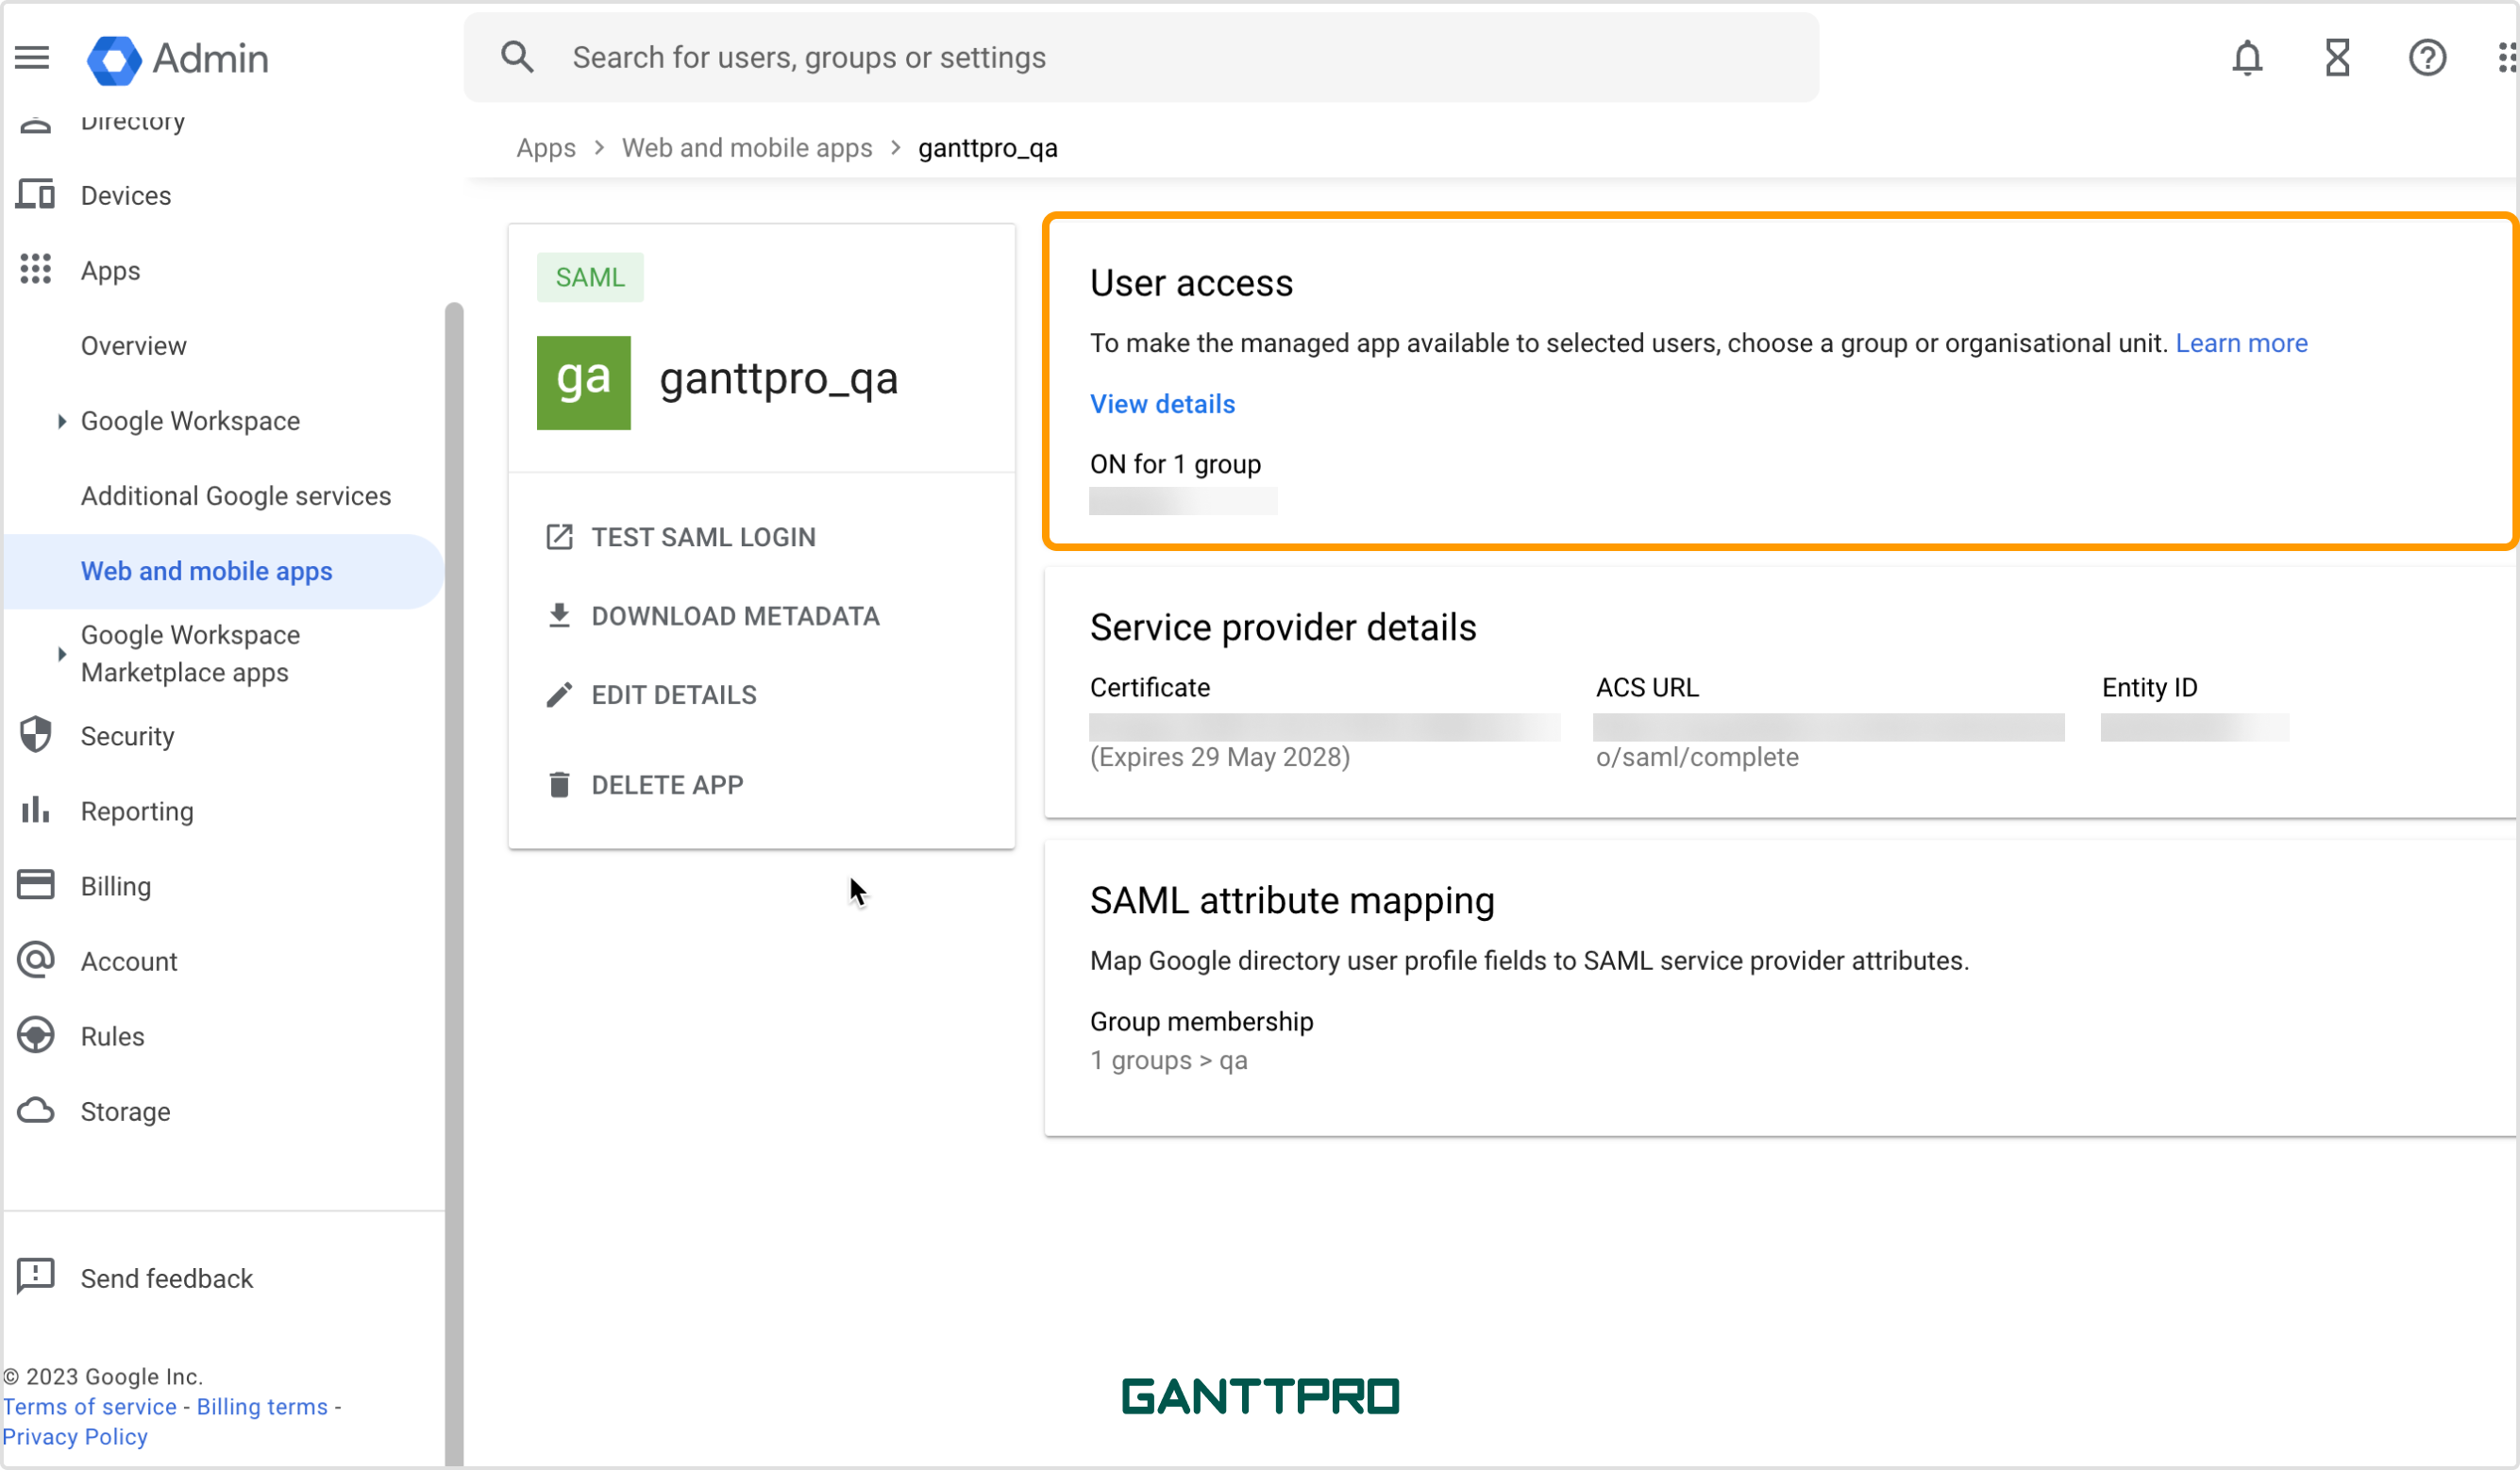The width and height of the screenshot is (2520, 1470).
Task: Click the Billing card icon
Action: click(x=35, y=885)
